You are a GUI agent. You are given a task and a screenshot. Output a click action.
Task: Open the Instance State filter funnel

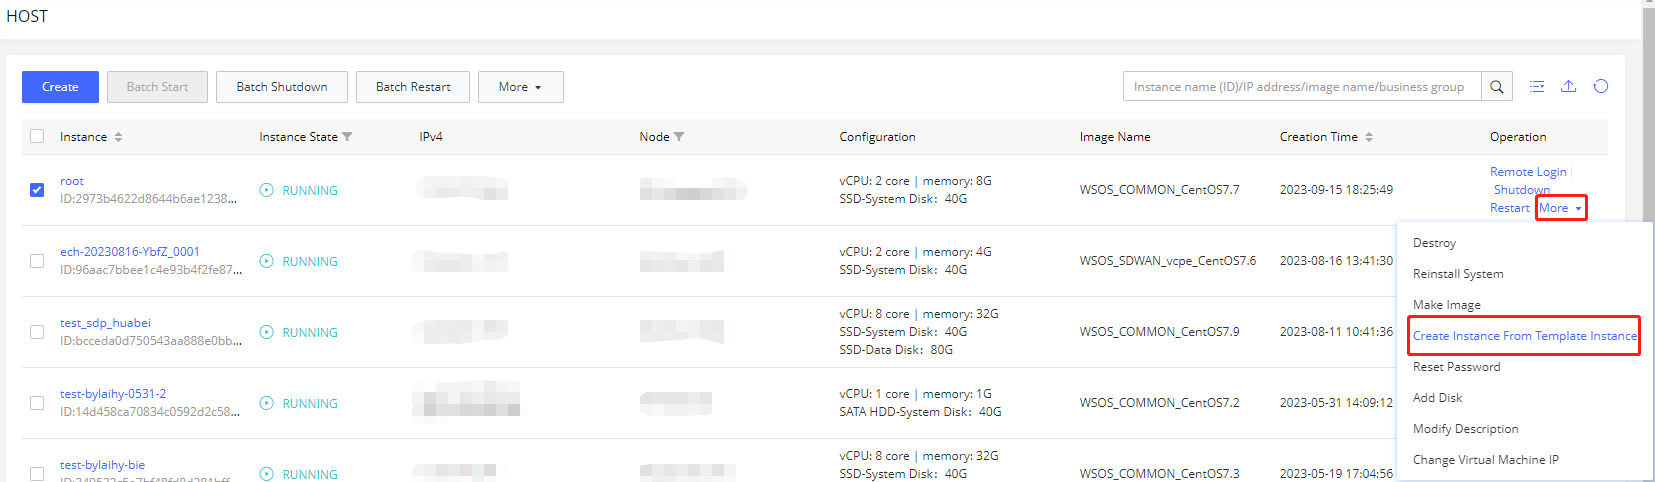pyautogui.click(x=347, y=137)
